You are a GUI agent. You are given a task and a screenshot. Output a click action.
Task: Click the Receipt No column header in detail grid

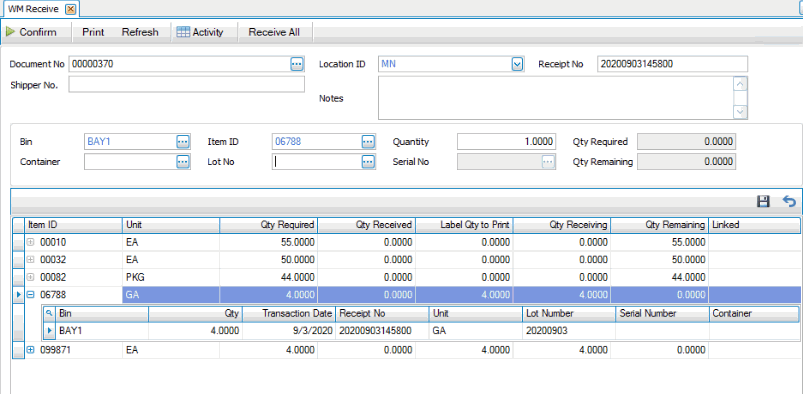pos(383,313)
